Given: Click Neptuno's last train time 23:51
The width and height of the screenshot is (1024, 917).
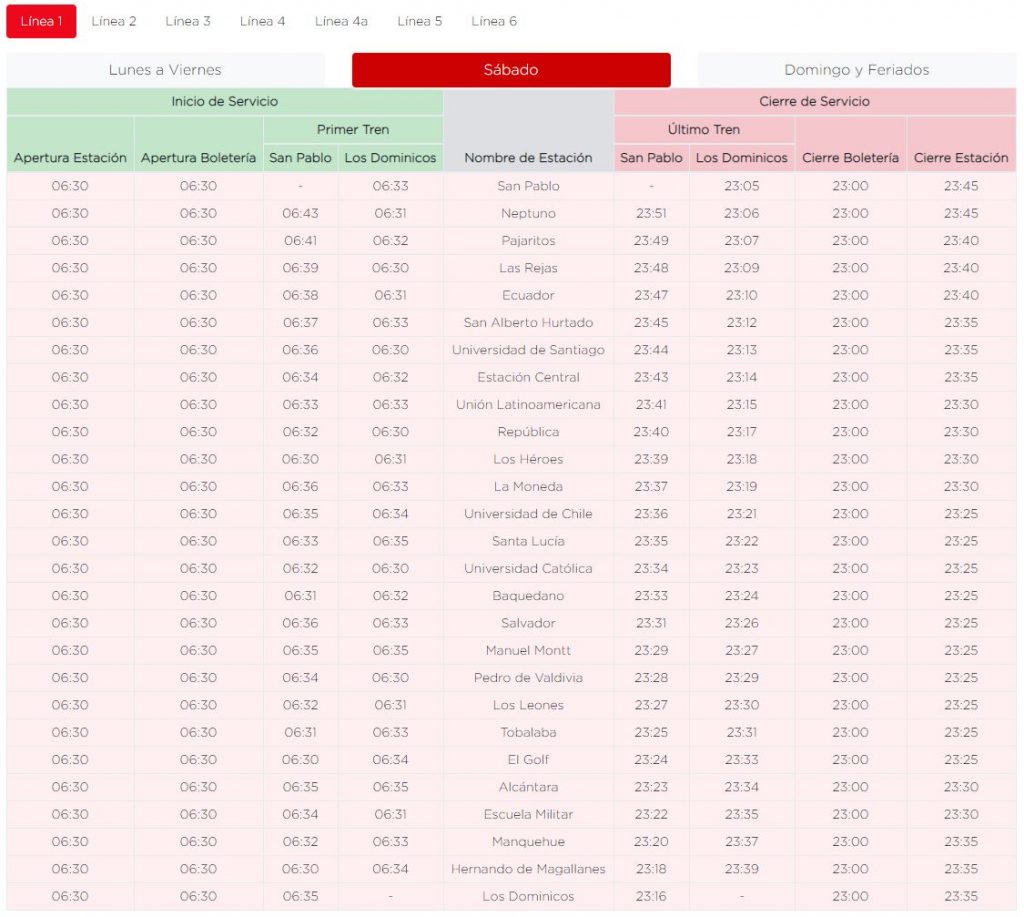Looking at the screenshot, I should [x=651, y=214].
